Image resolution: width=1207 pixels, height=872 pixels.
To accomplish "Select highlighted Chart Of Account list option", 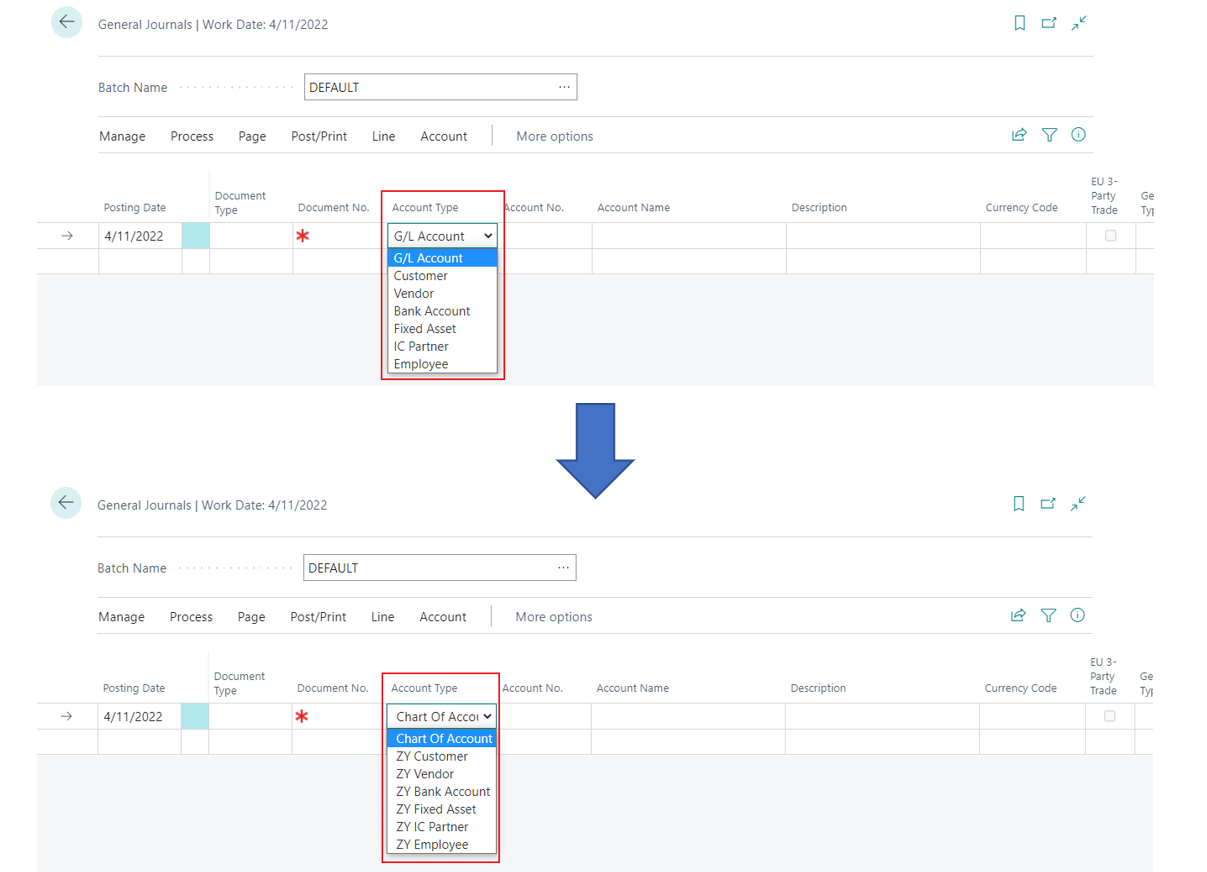I will [x=441, y=738].
